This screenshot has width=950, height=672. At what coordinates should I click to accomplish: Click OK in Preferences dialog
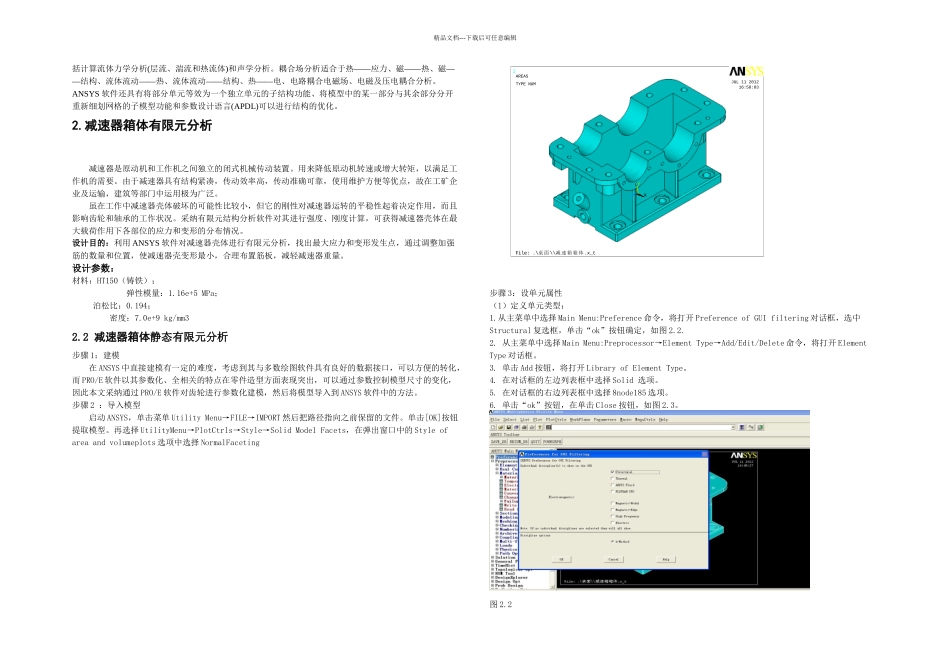[x=561, y=559]
